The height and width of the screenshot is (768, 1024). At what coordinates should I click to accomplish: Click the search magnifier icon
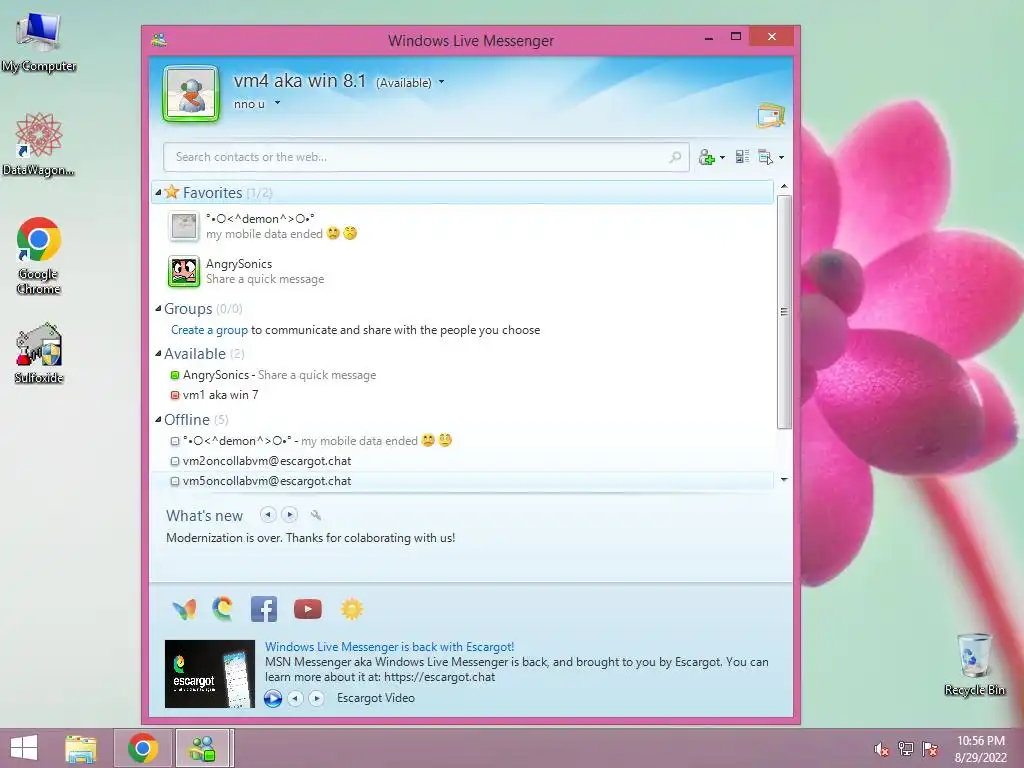coord(675,157)
